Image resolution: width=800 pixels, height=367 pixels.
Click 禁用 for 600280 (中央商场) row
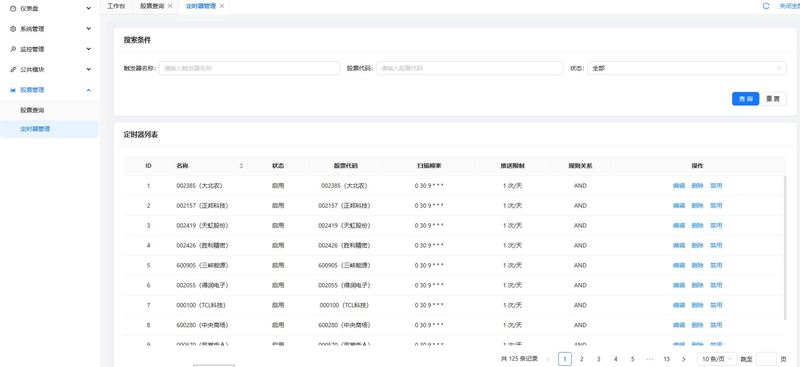pos(716,325)
